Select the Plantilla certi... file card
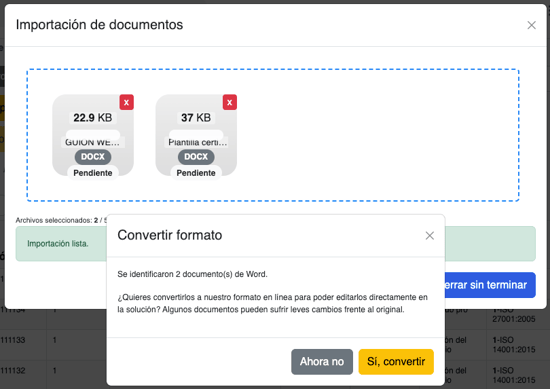Screen dimensions: 550x389 (x=196, y=135)
